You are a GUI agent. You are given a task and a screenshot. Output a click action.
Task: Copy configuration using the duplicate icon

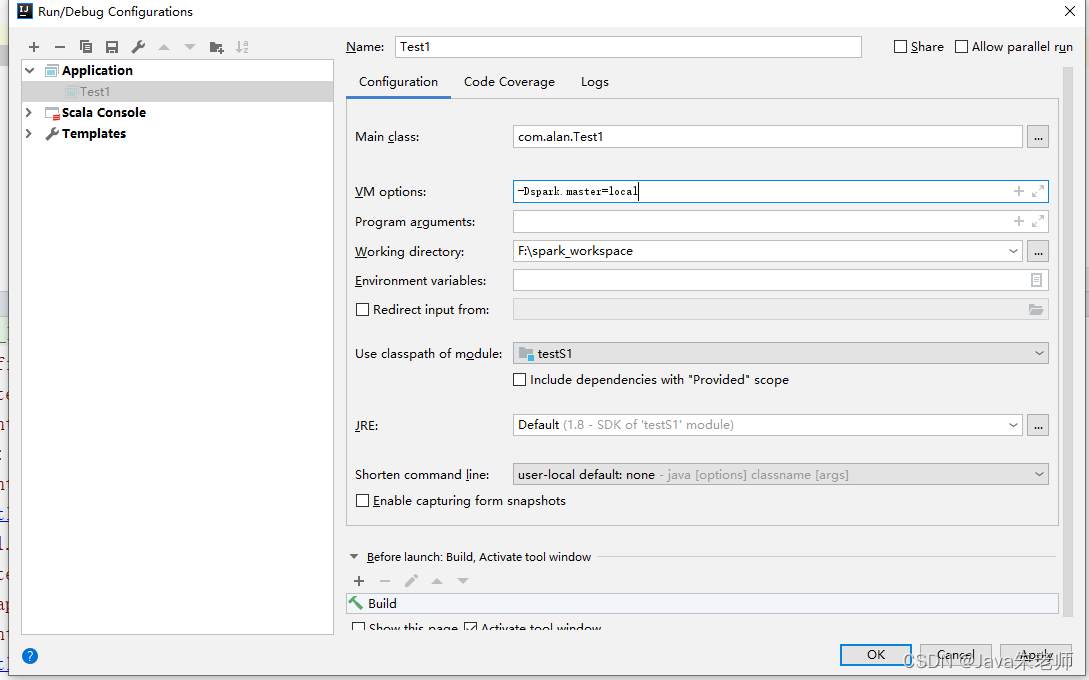click(x=85, y=47)
